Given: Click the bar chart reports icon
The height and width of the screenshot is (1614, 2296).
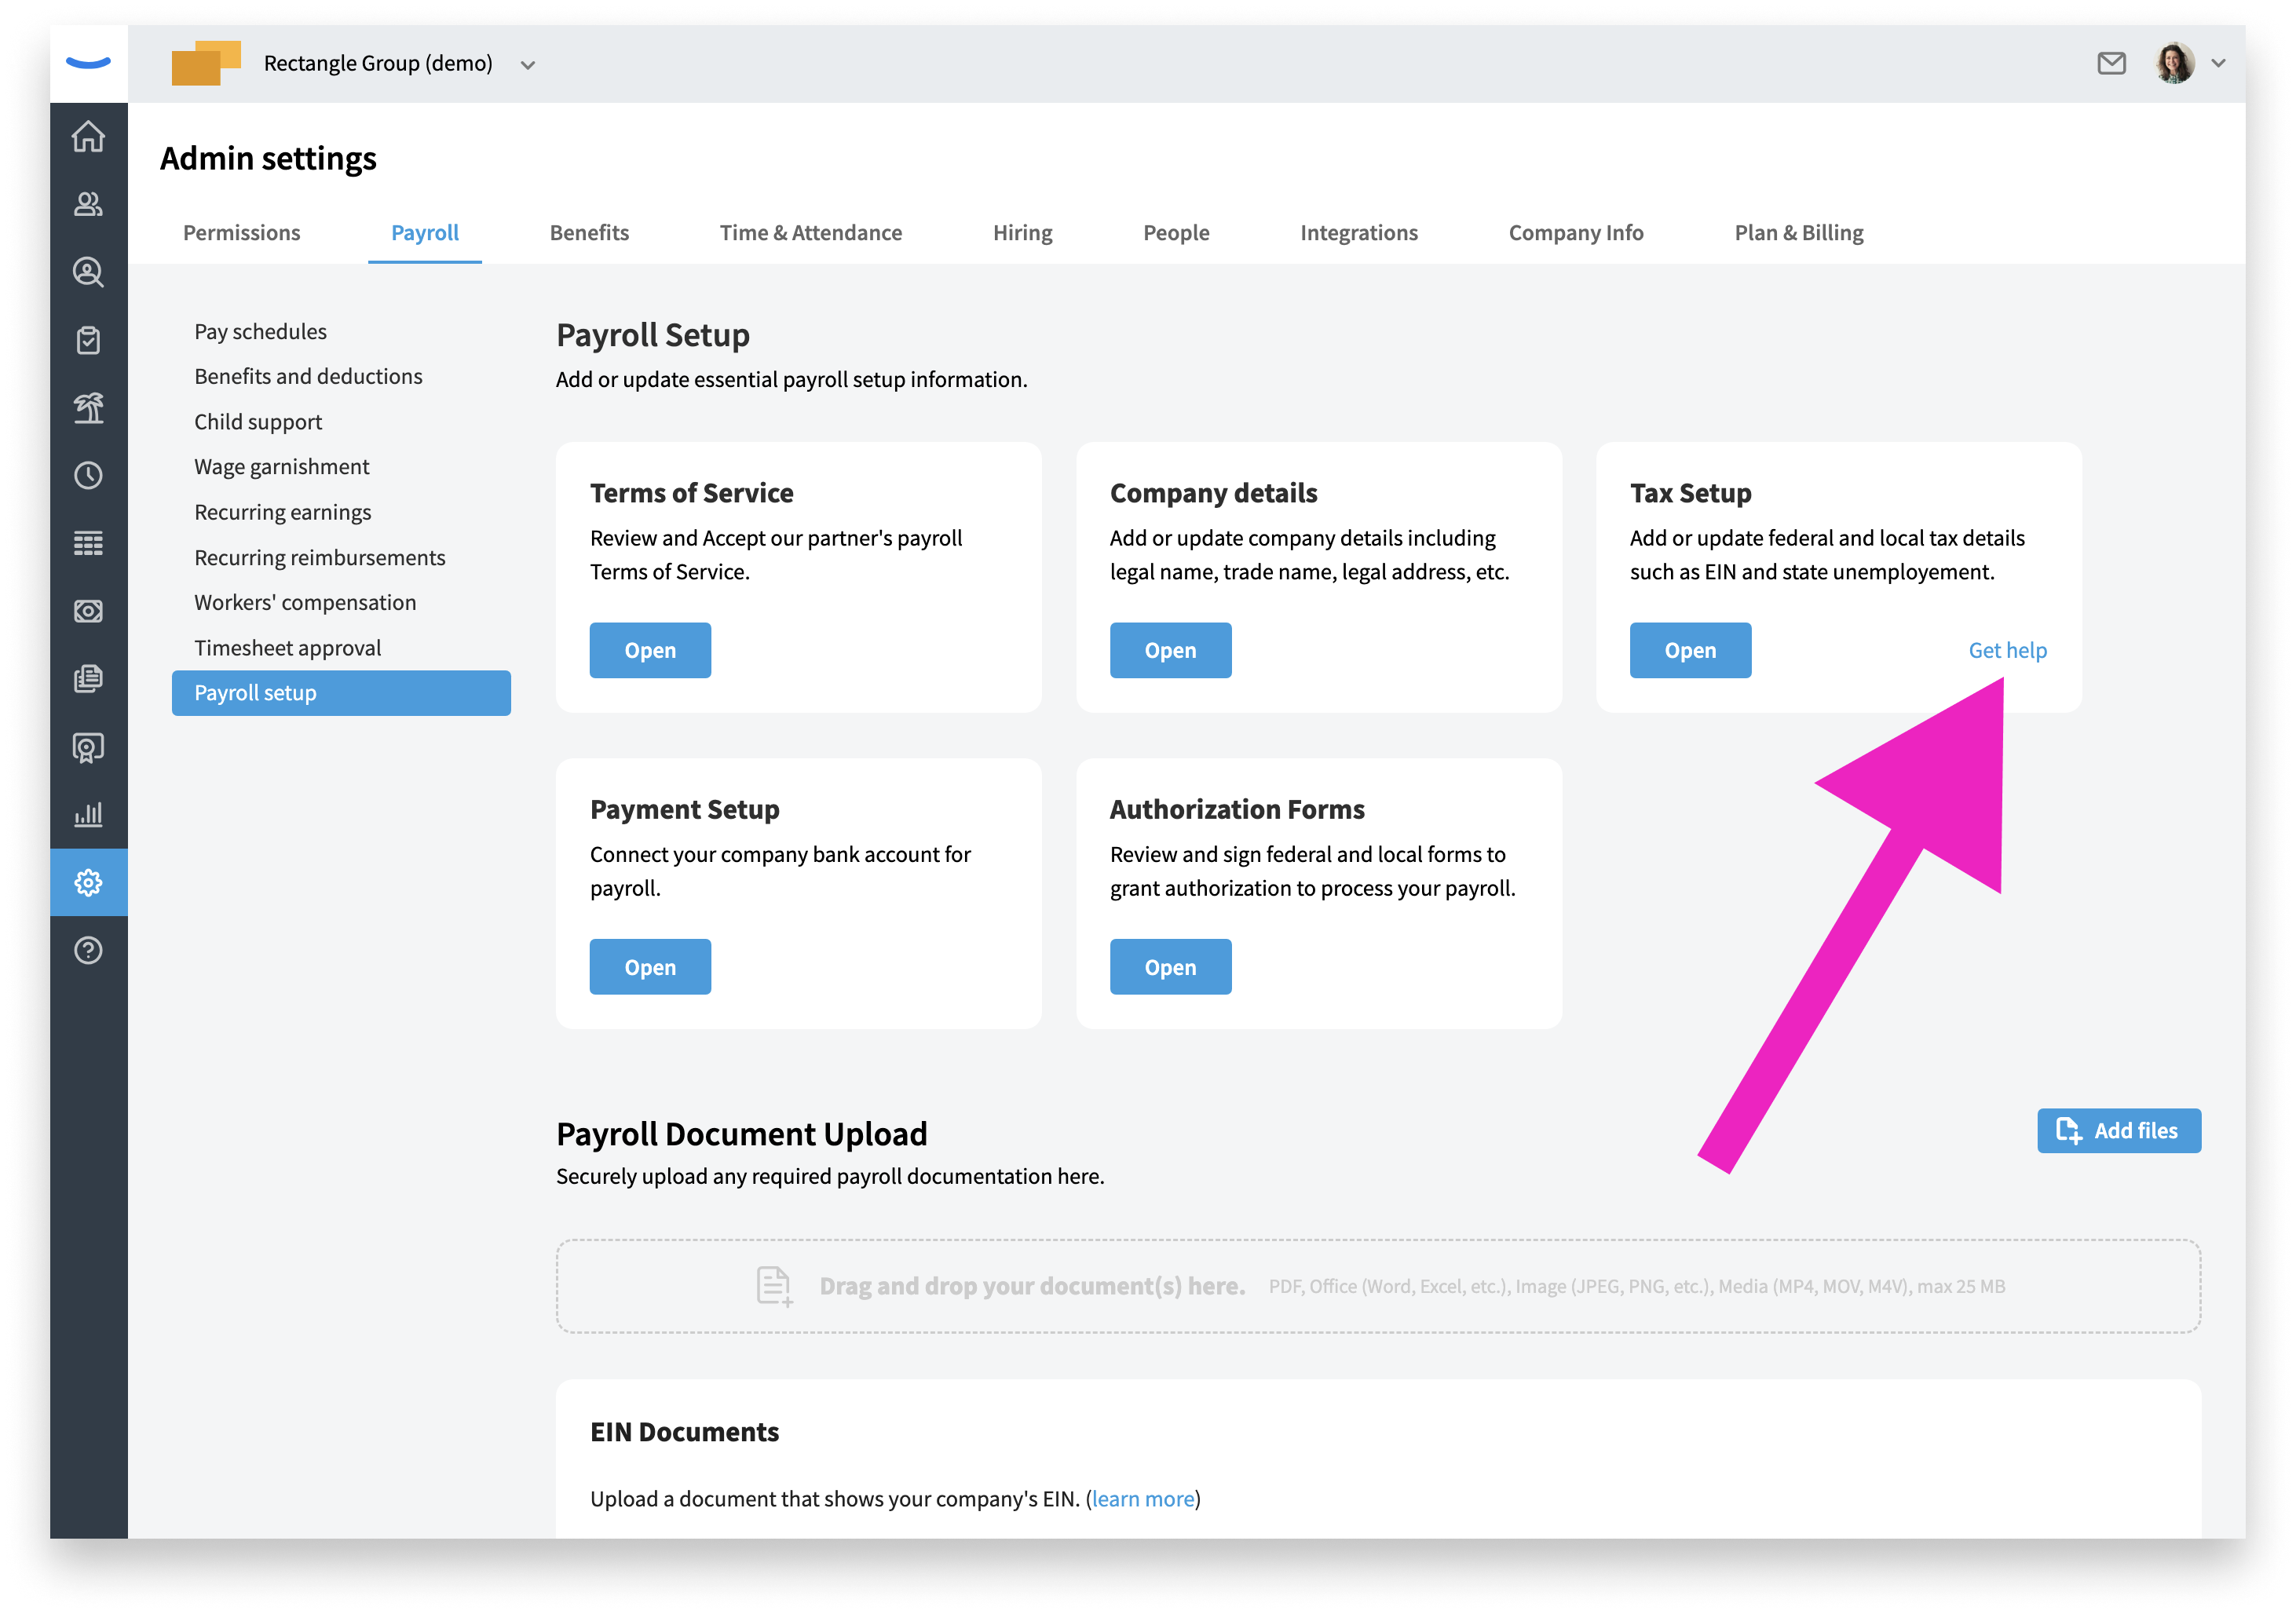Looking at the screenshot, I should click(x=88, y=814).
